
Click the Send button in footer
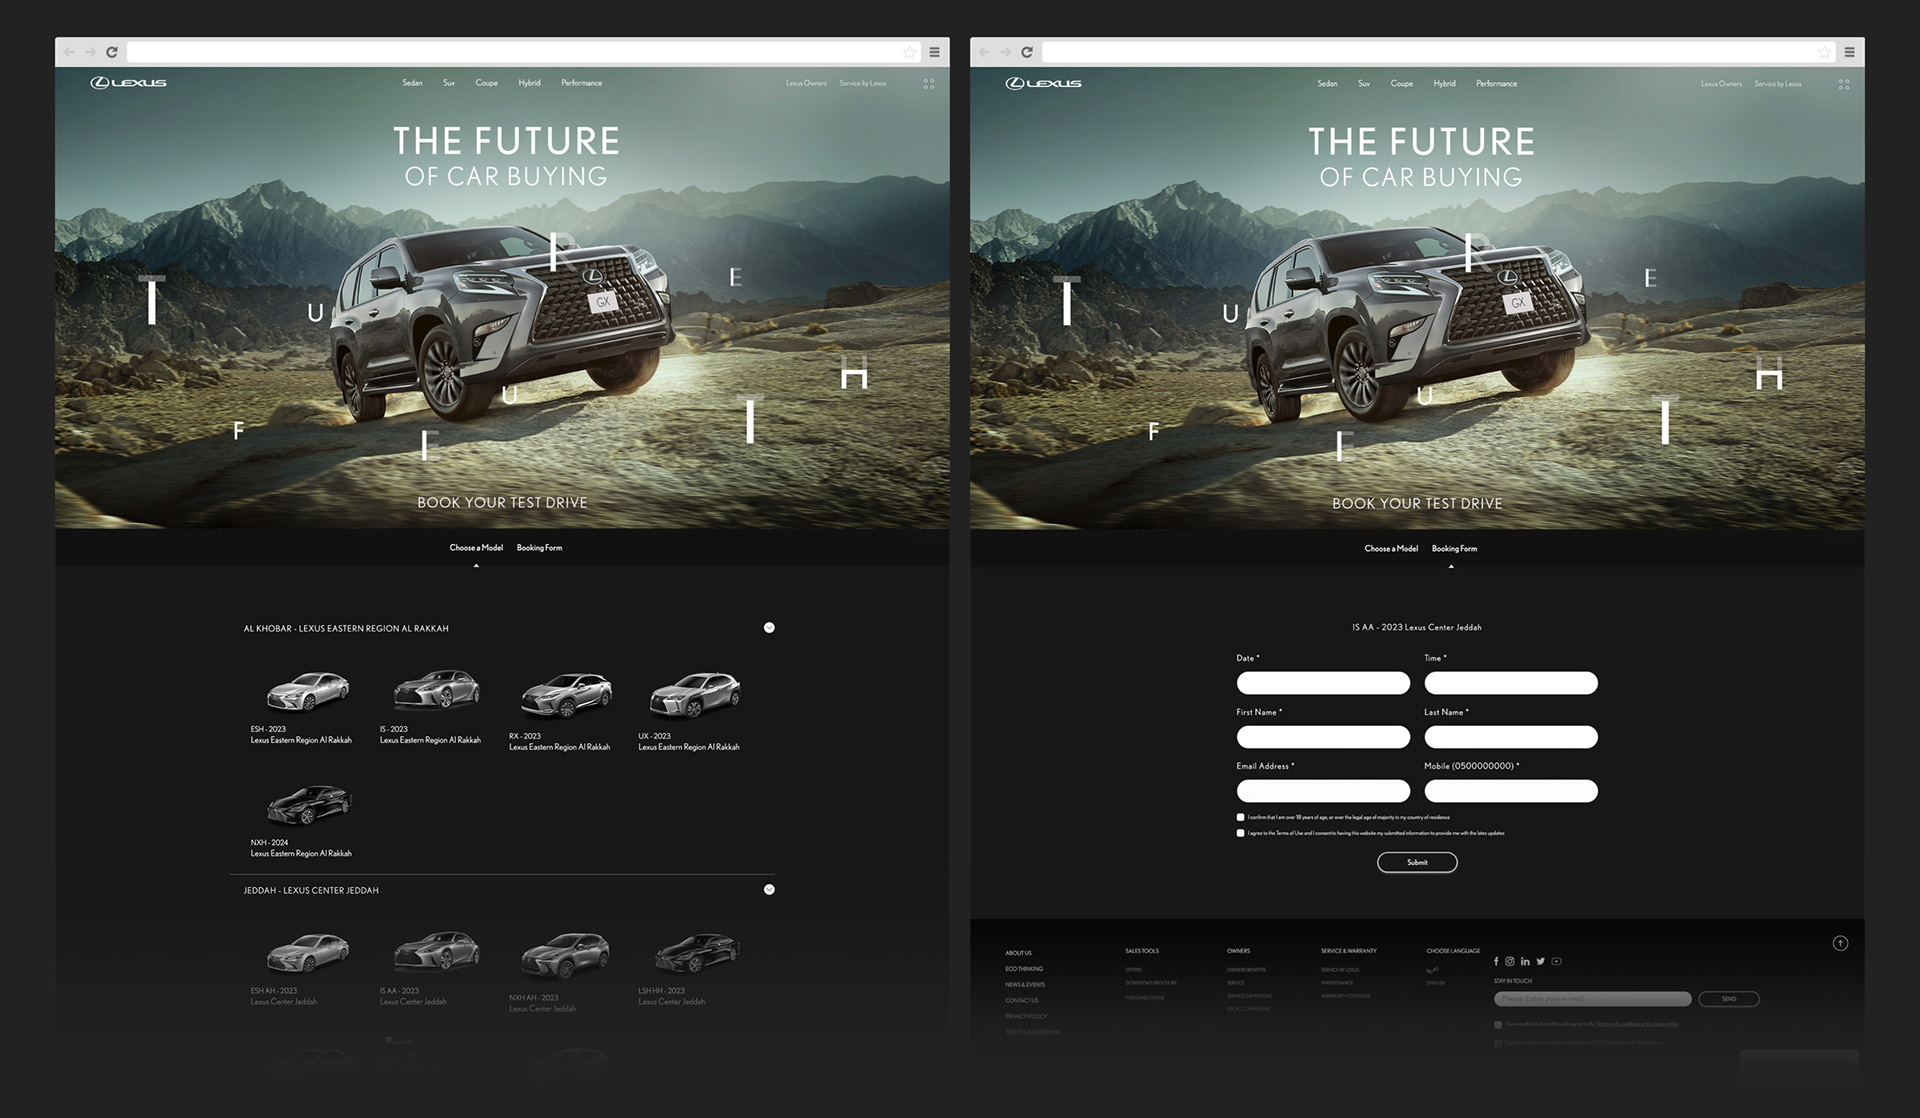[1729, 999]
